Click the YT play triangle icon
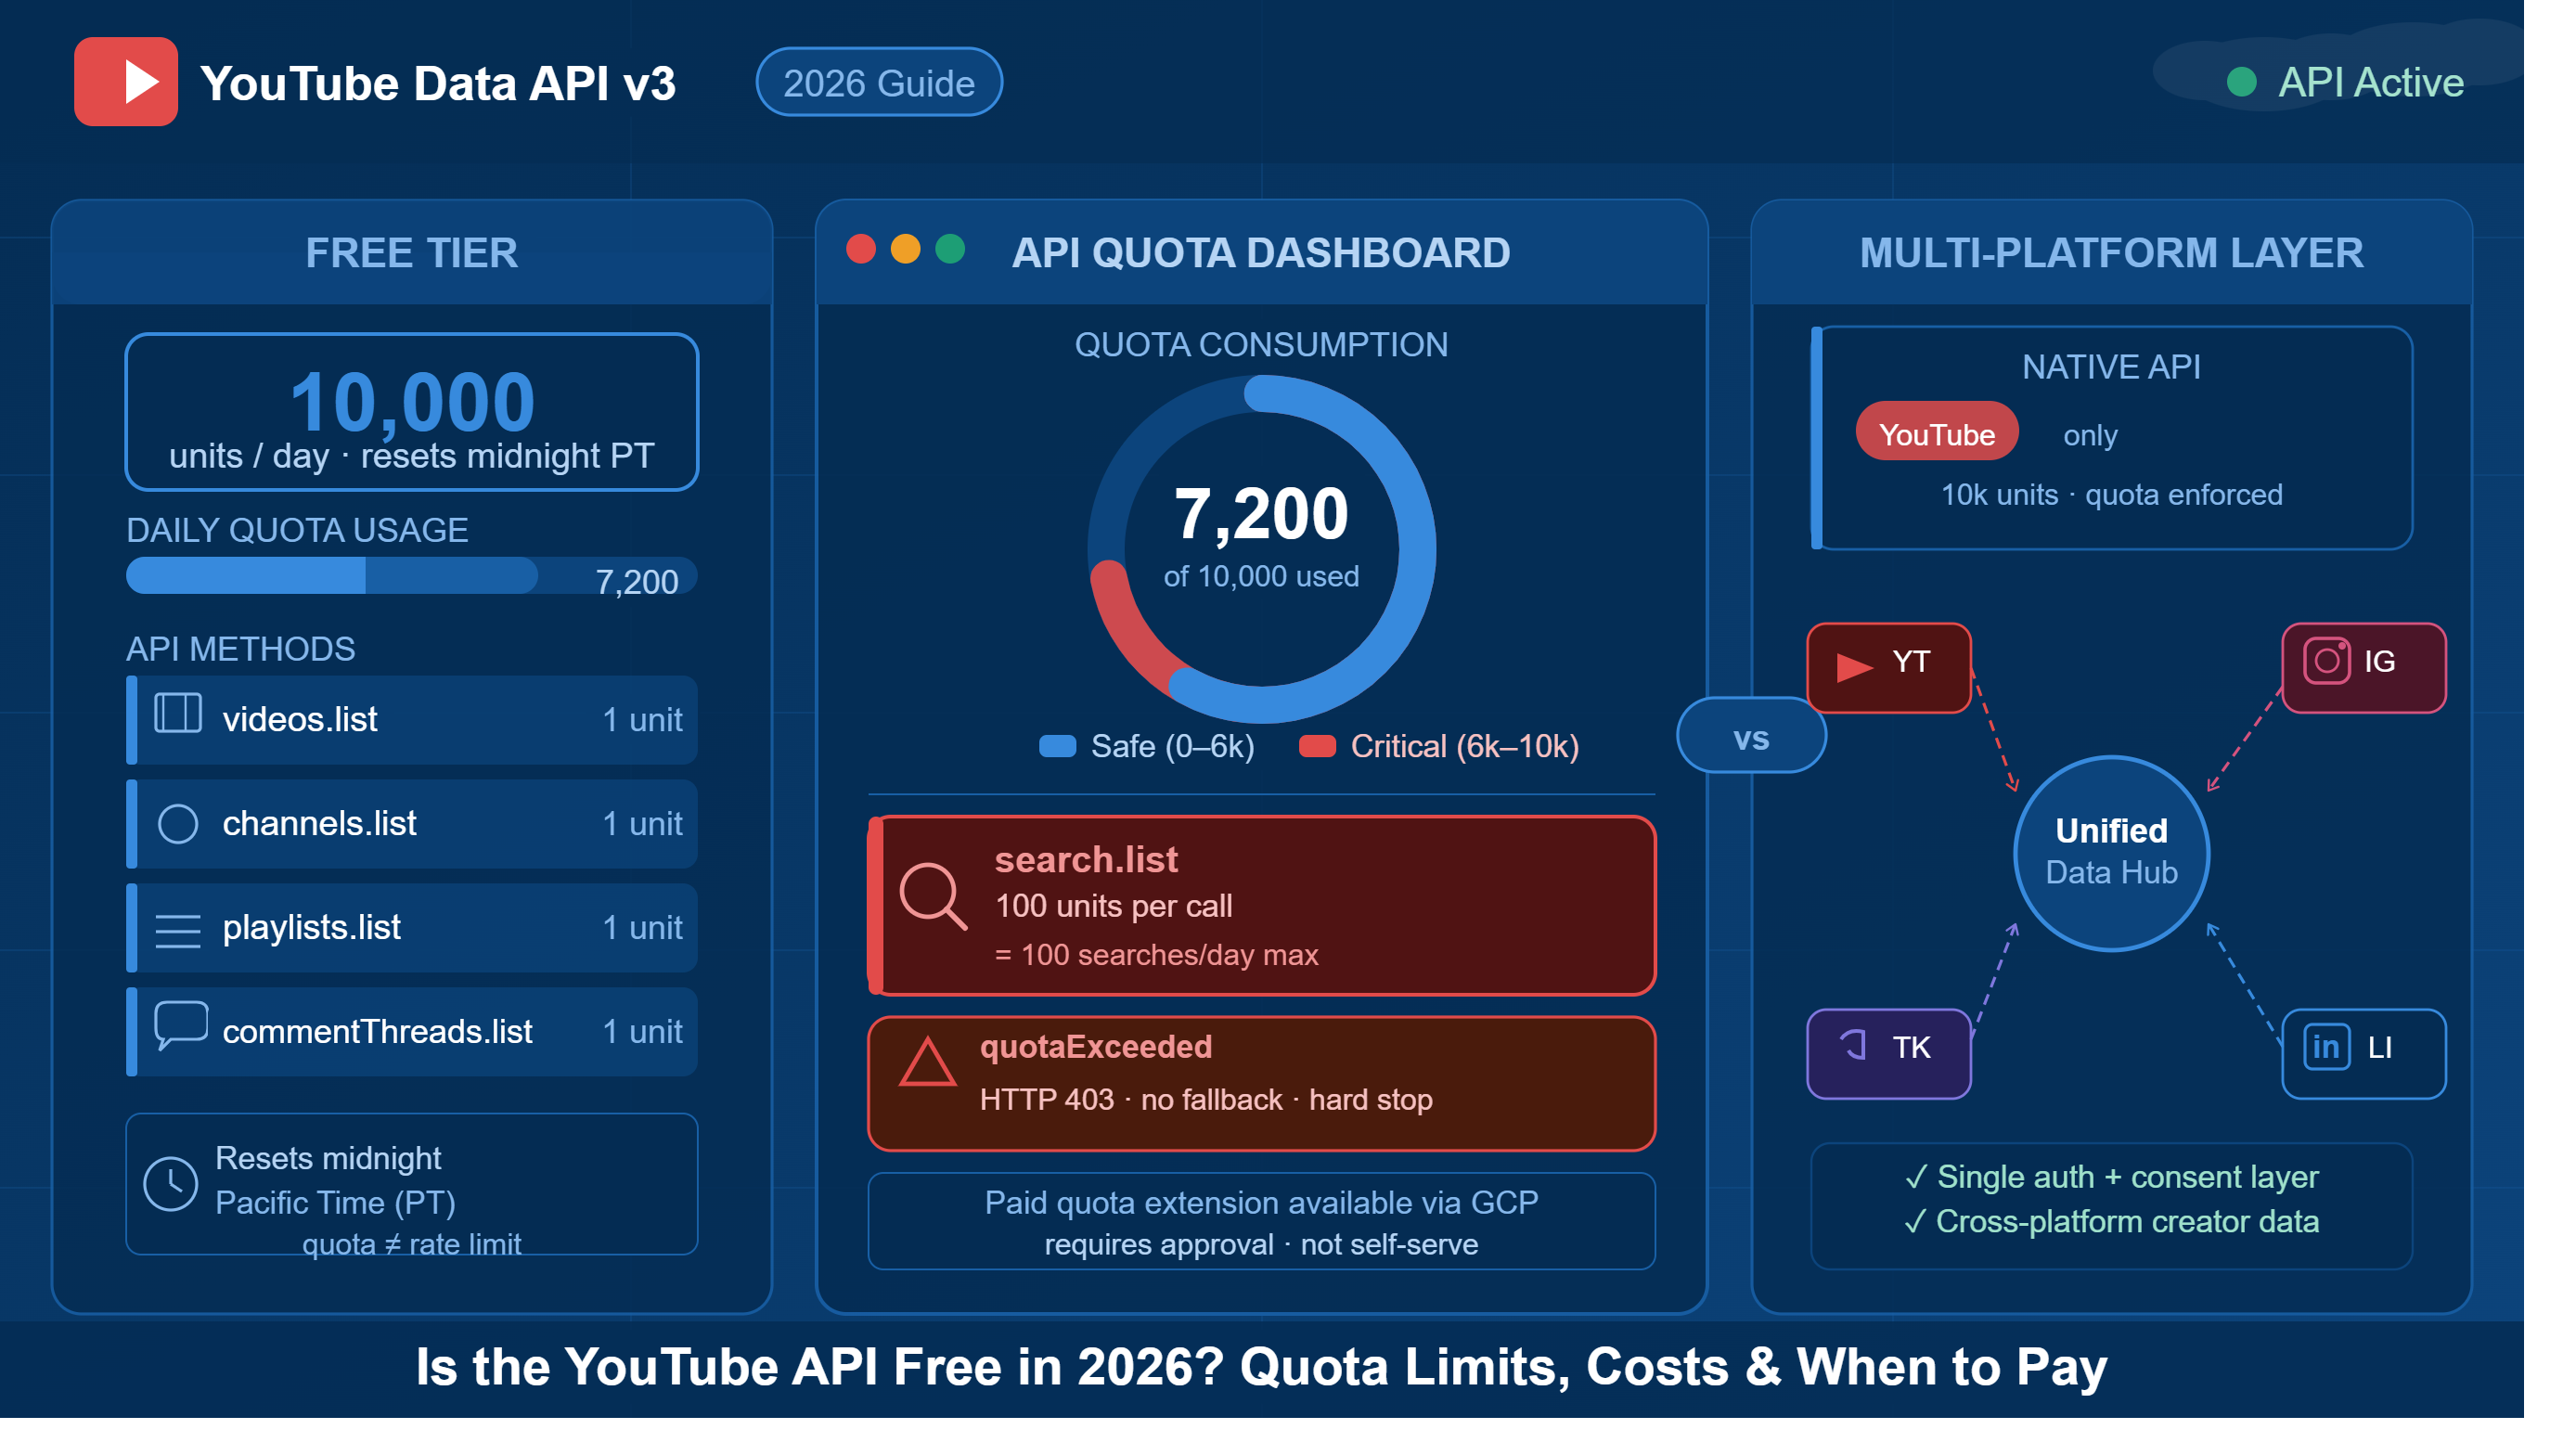 tap(1855, 667)
